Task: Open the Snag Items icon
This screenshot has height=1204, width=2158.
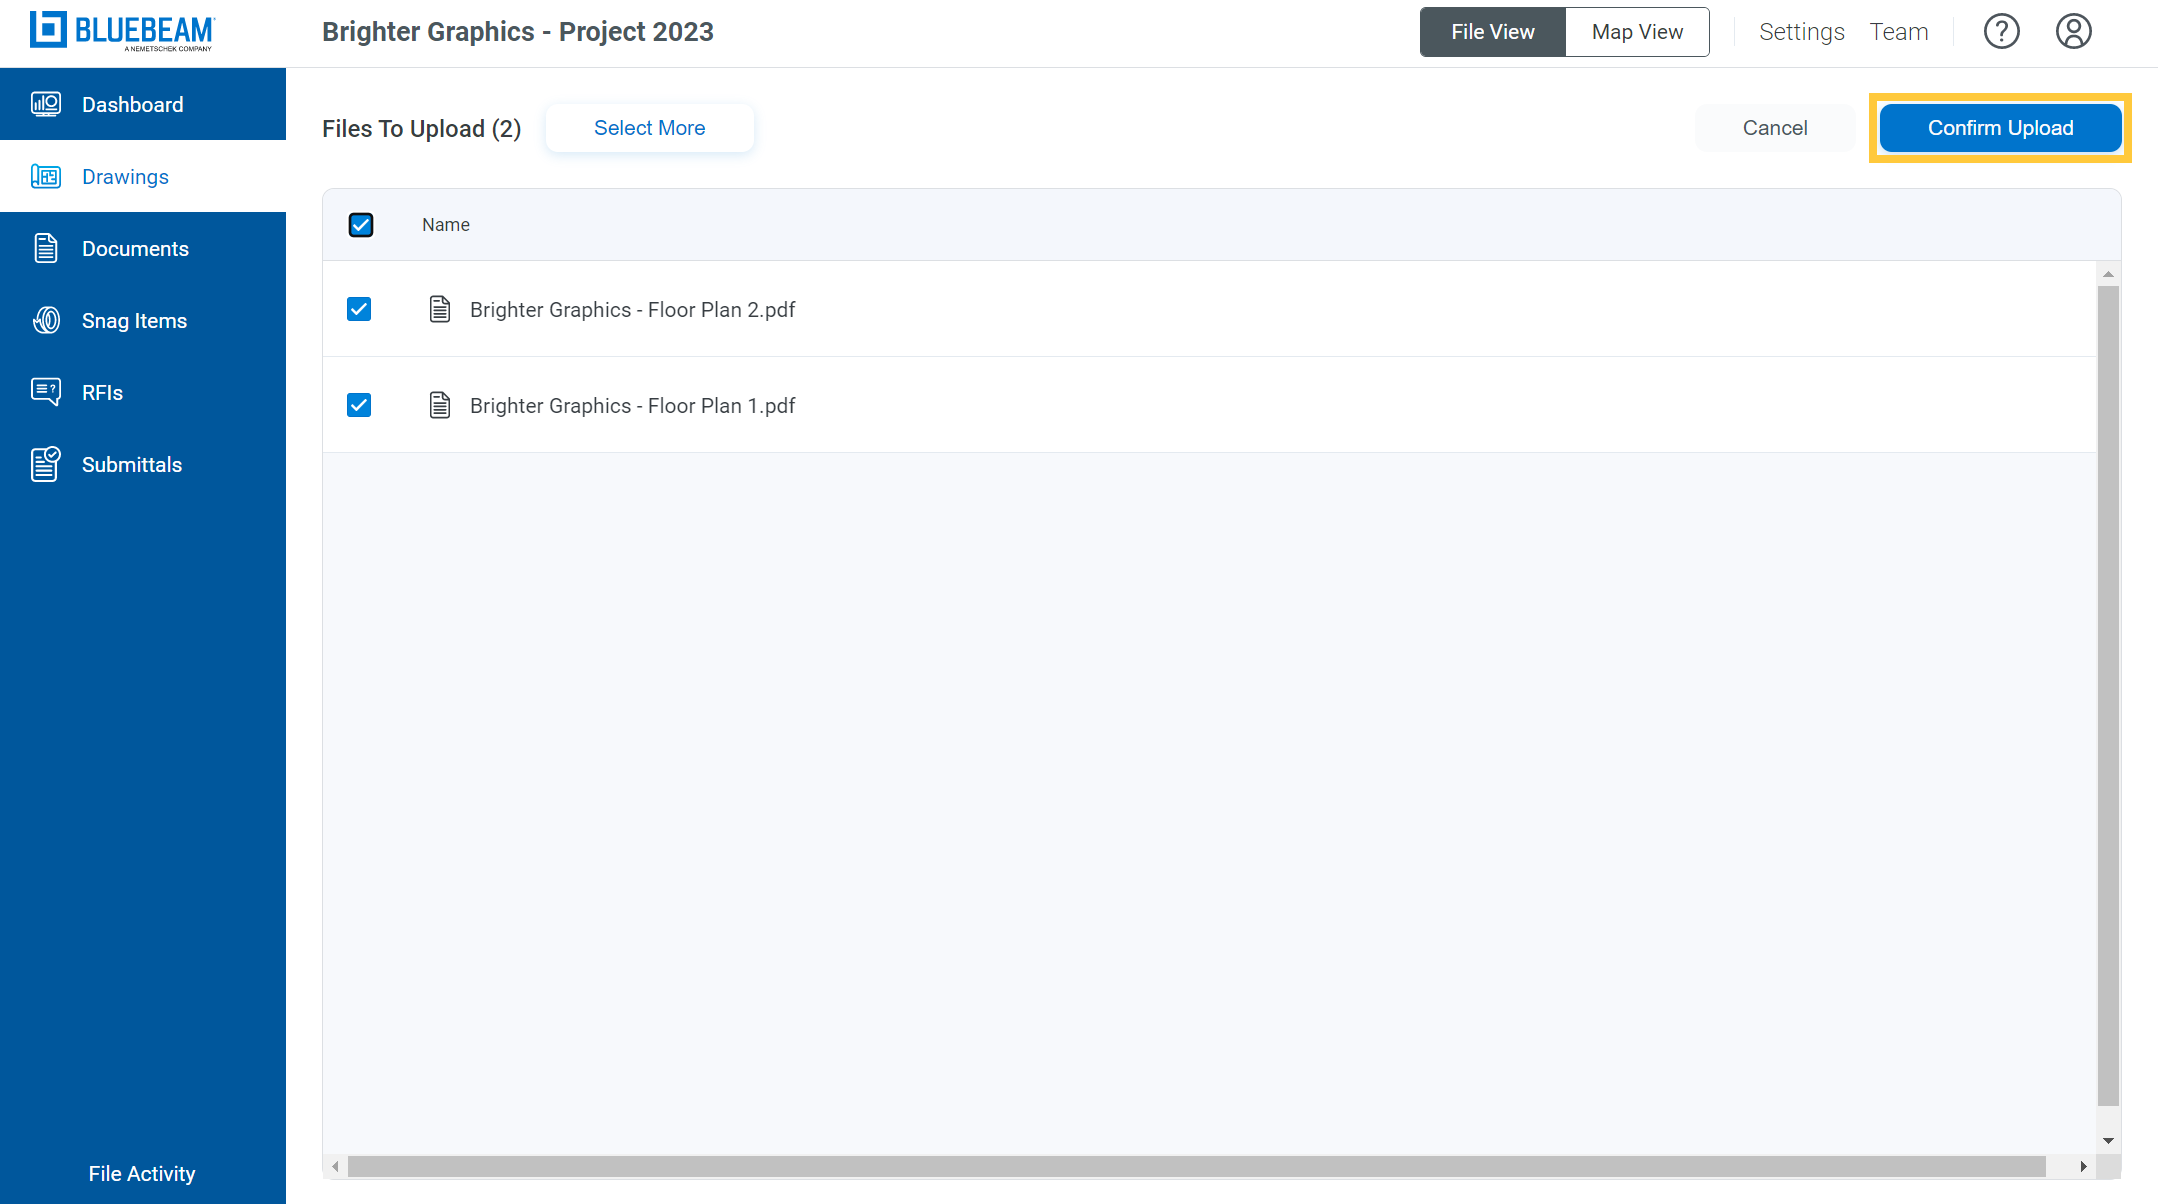Action: 46,320
